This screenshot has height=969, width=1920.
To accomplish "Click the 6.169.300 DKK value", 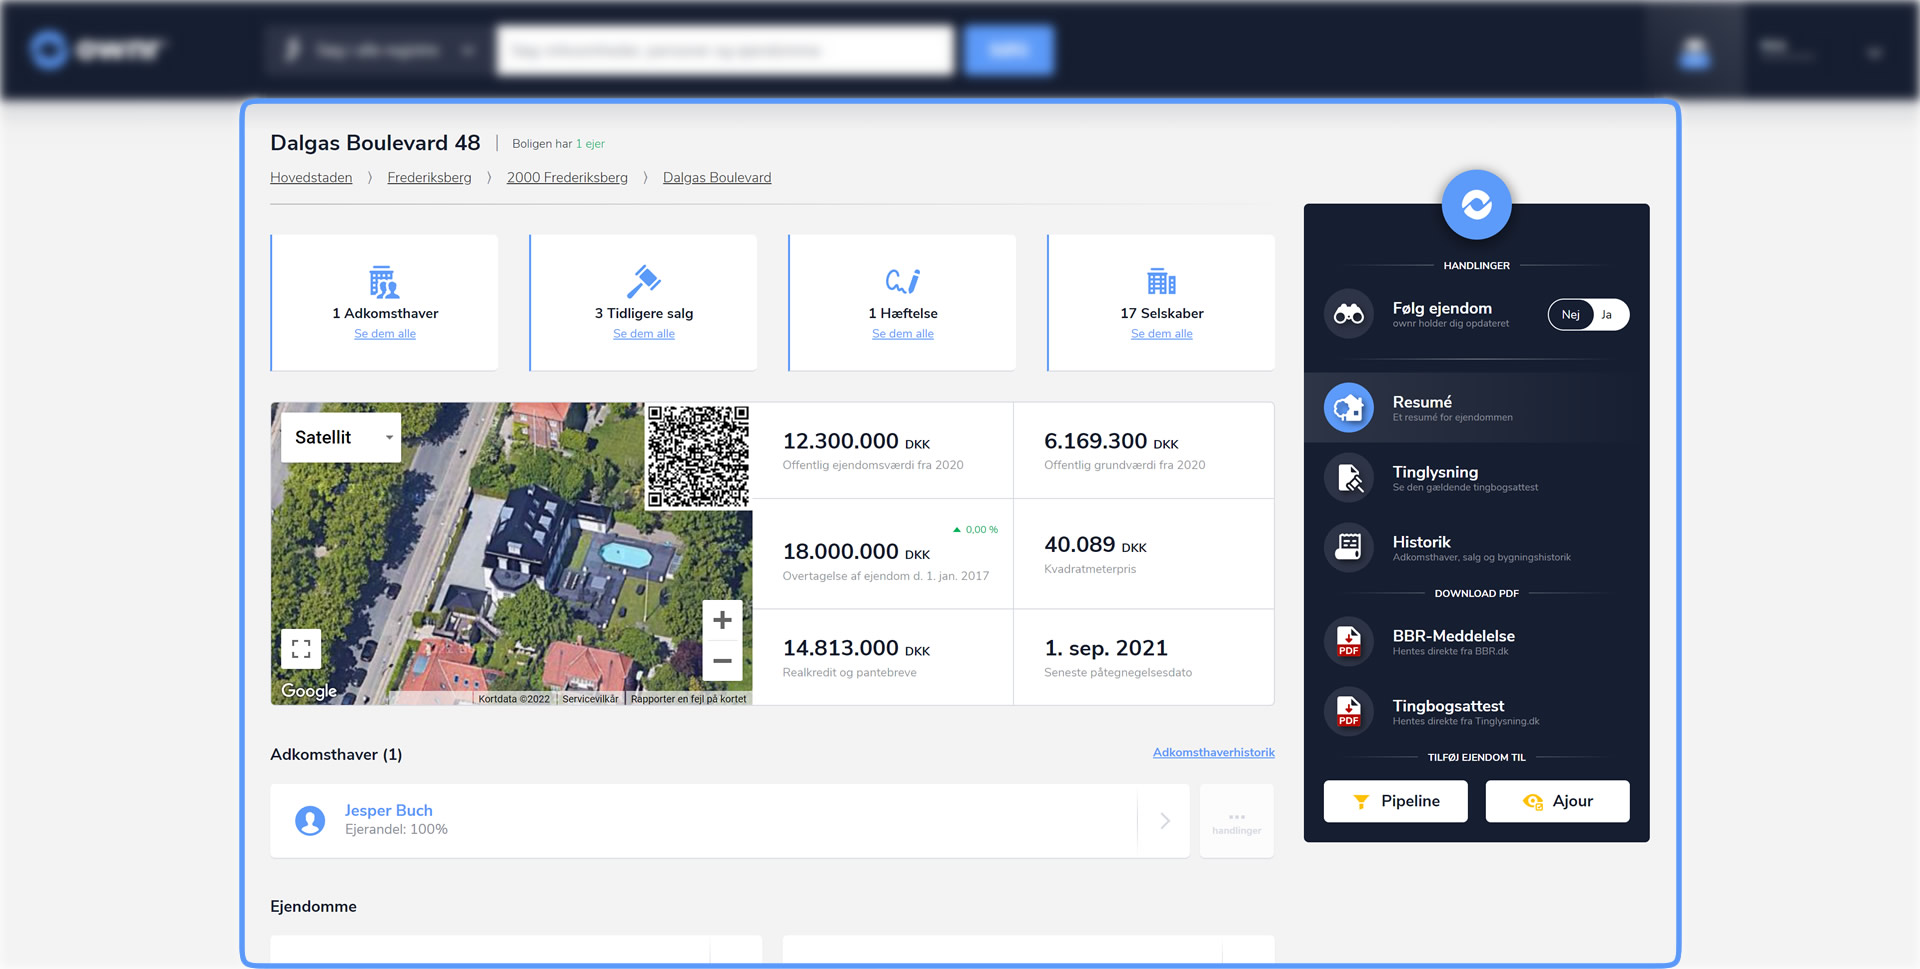I will tap(1111, 441).
